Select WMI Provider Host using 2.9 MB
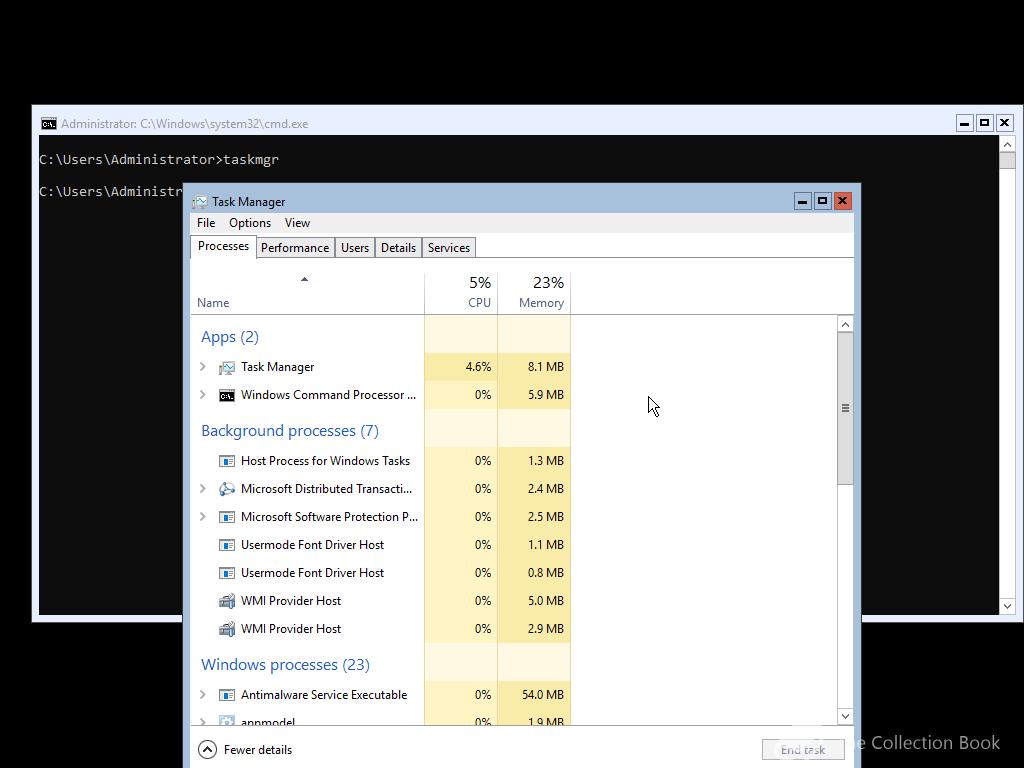 381,630
